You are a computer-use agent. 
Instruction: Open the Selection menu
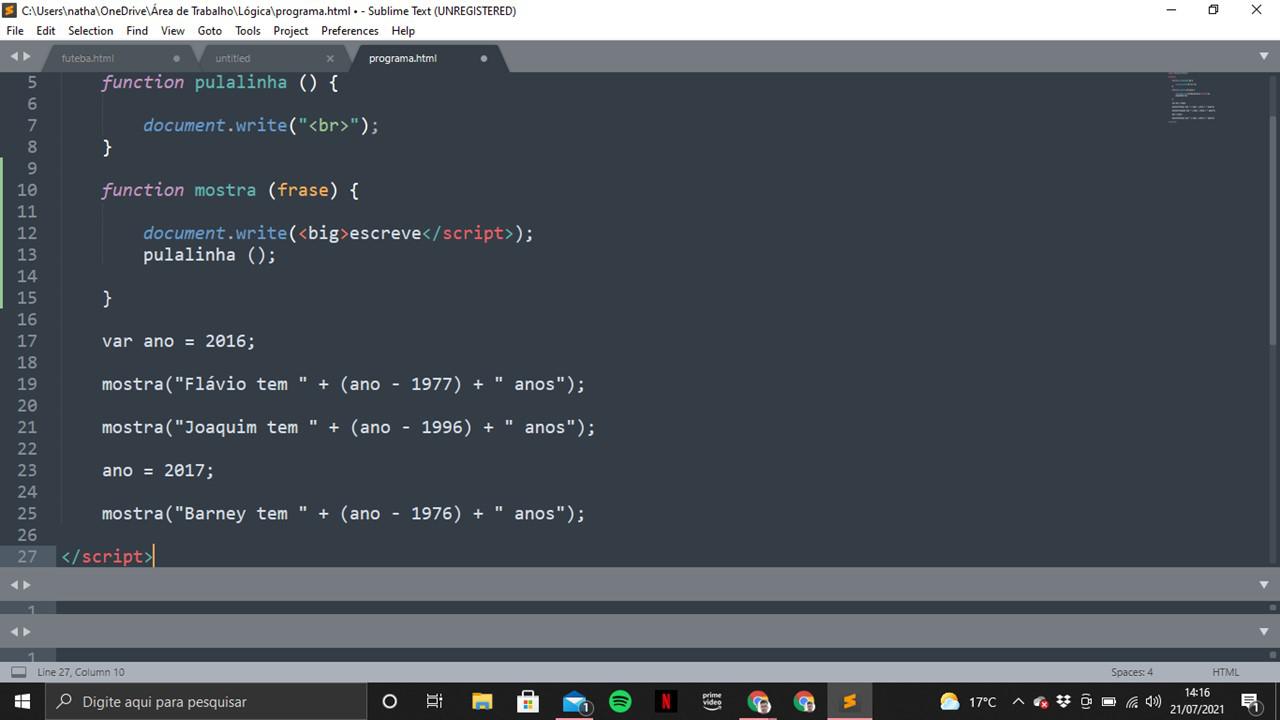[91, 31]
